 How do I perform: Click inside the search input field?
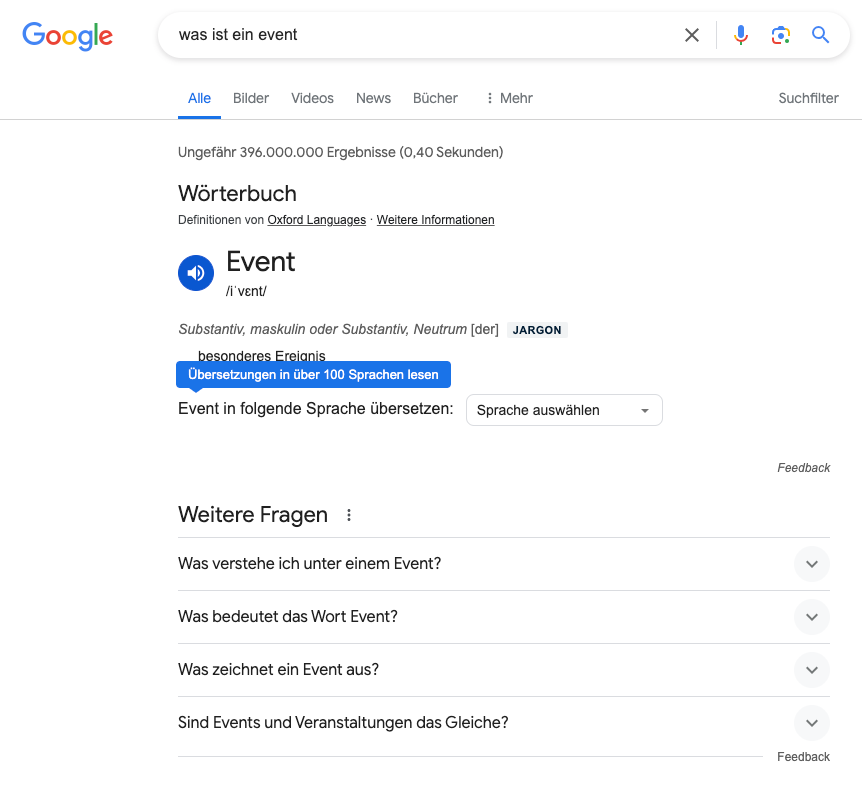[x=420, y=34]
